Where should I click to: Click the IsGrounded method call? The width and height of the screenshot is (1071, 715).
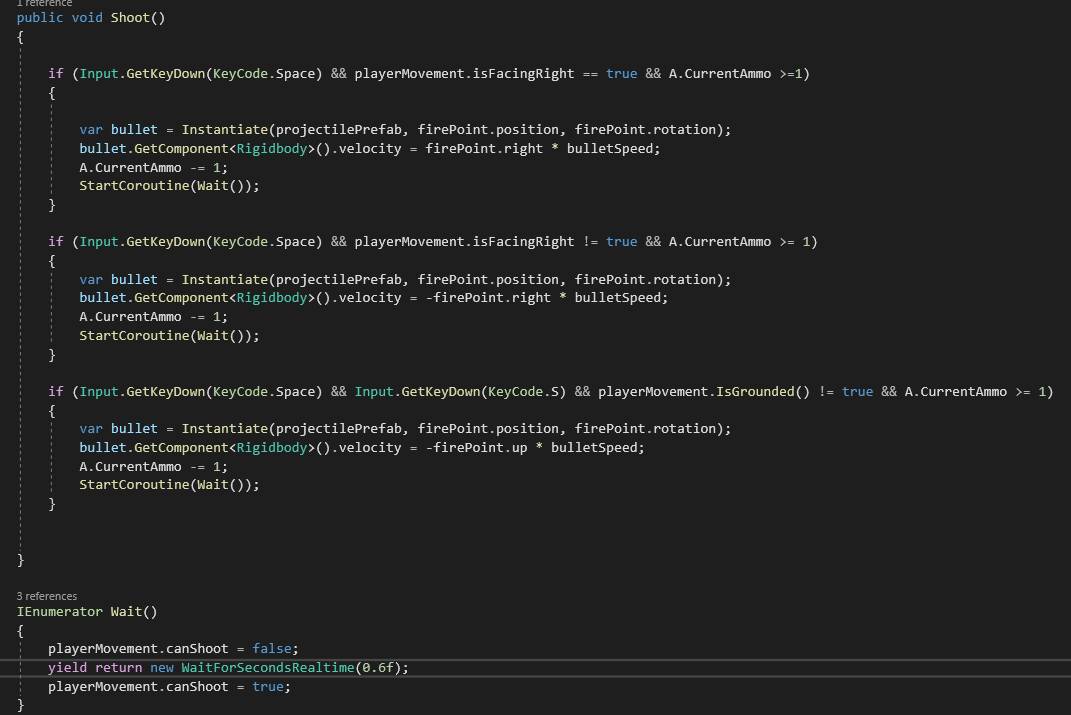pyautogui.click(x=755, y=391)
